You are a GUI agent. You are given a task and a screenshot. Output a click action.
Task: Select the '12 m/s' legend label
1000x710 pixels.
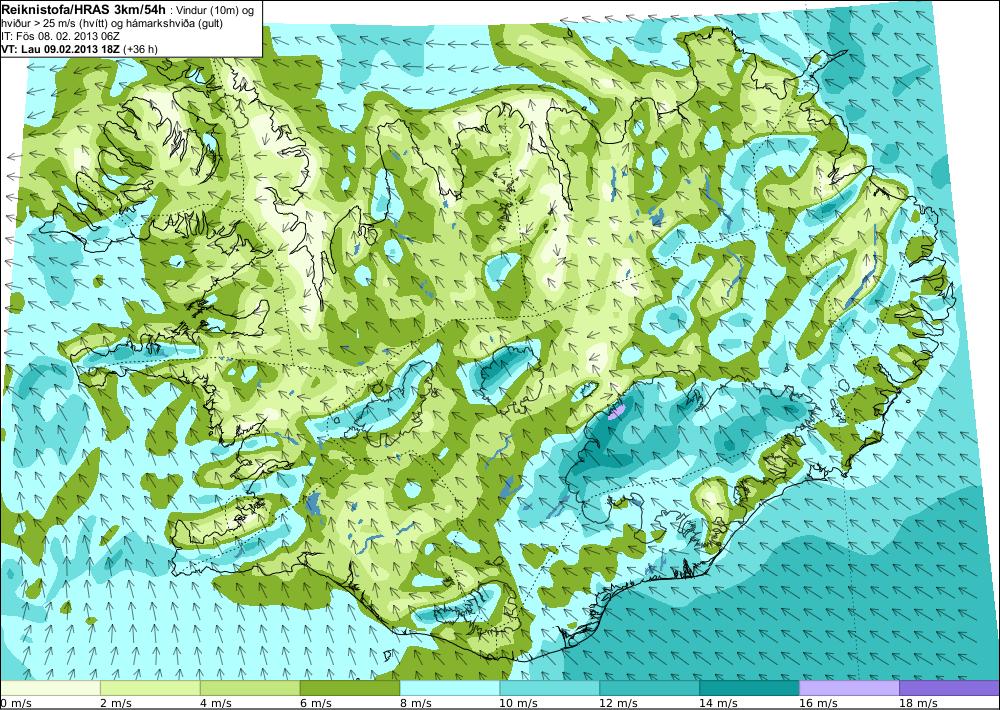(x=619, y=703)
